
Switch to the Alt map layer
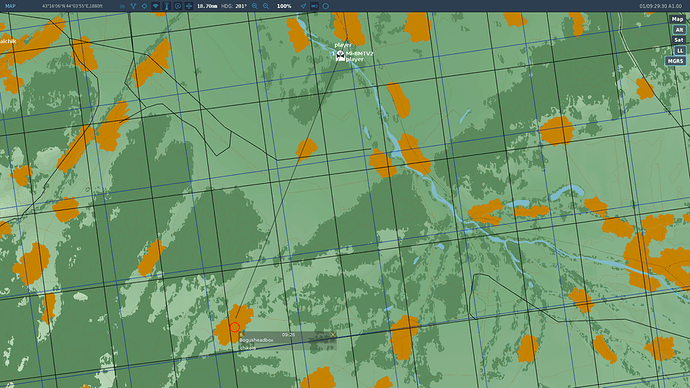click(x=679, y=29)
